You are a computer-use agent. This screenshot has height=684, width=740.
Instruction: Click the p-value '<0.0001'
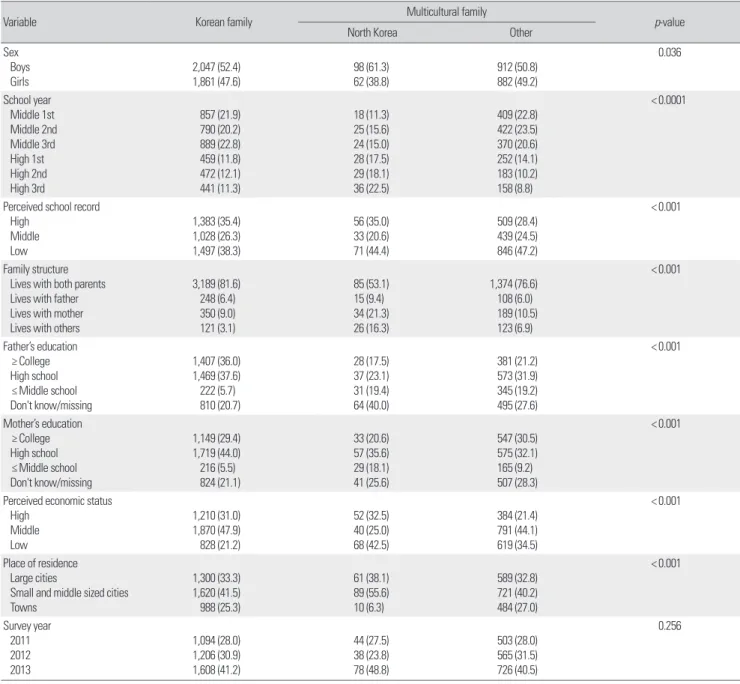[x=668, y=100]
